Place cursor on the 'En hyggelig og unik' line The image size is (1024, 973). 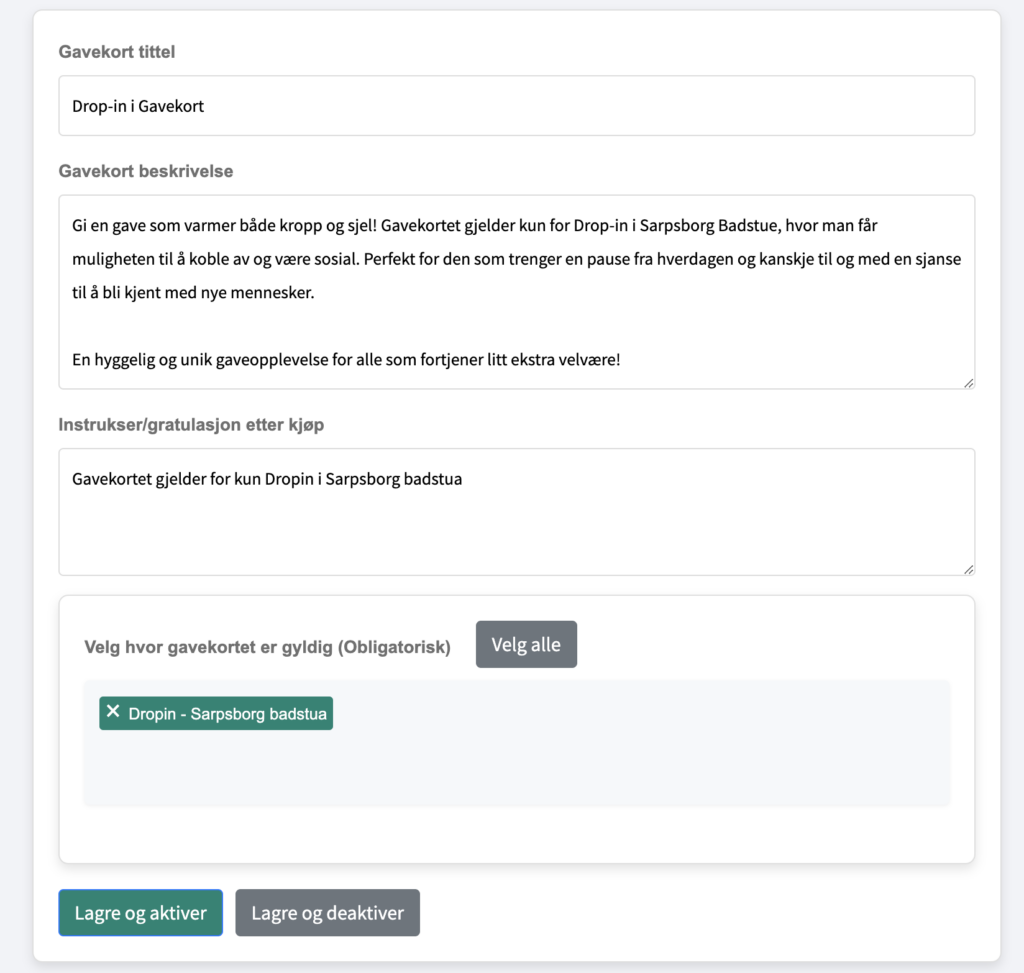click(x=346, y=358)
